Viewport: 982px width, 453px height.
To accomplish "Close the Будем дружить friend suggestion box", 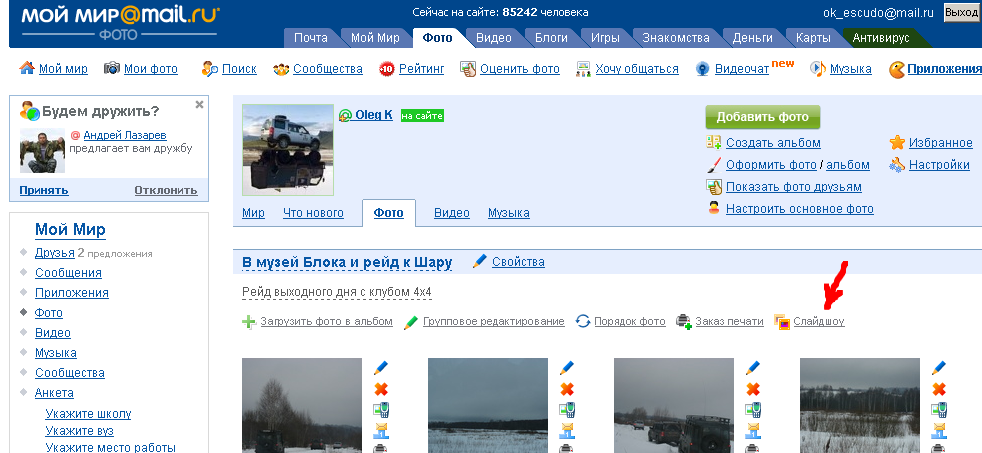I will (199, 105).
